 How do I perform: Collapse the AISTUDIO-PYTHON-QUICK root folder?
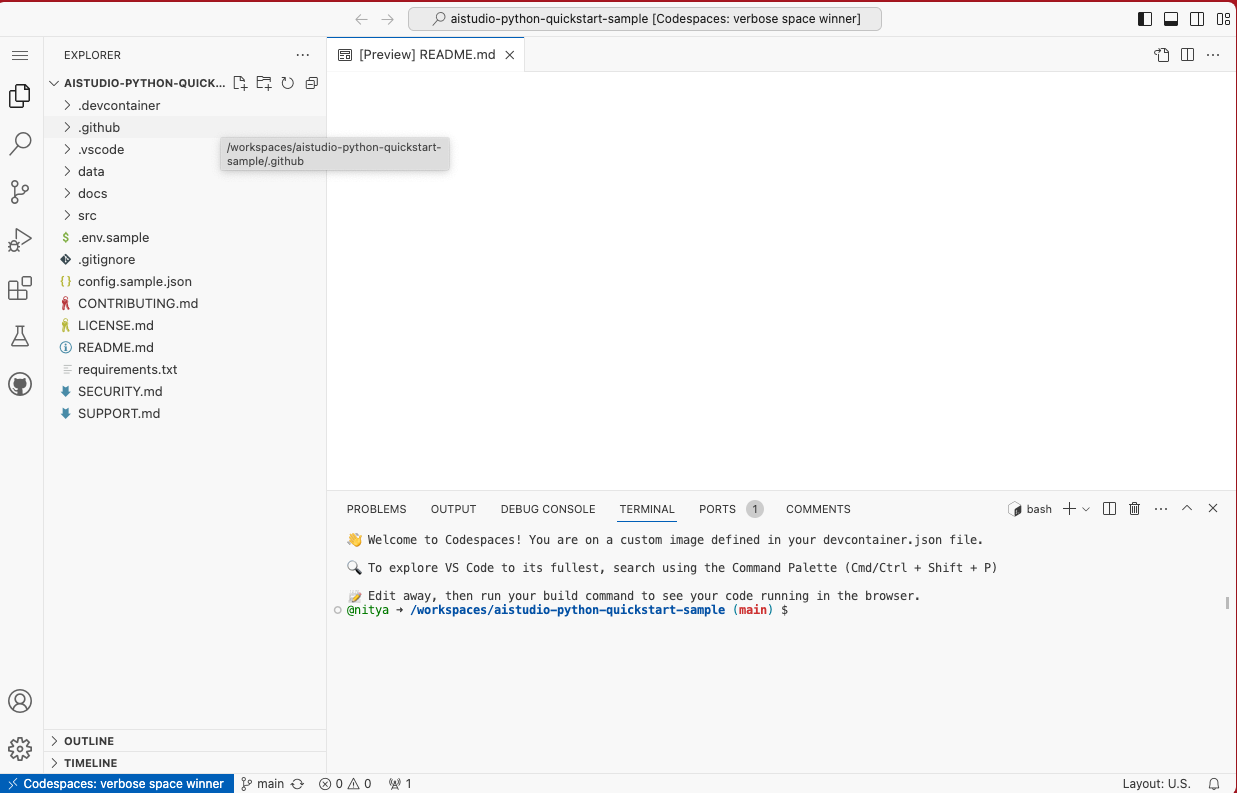point(137,83)
